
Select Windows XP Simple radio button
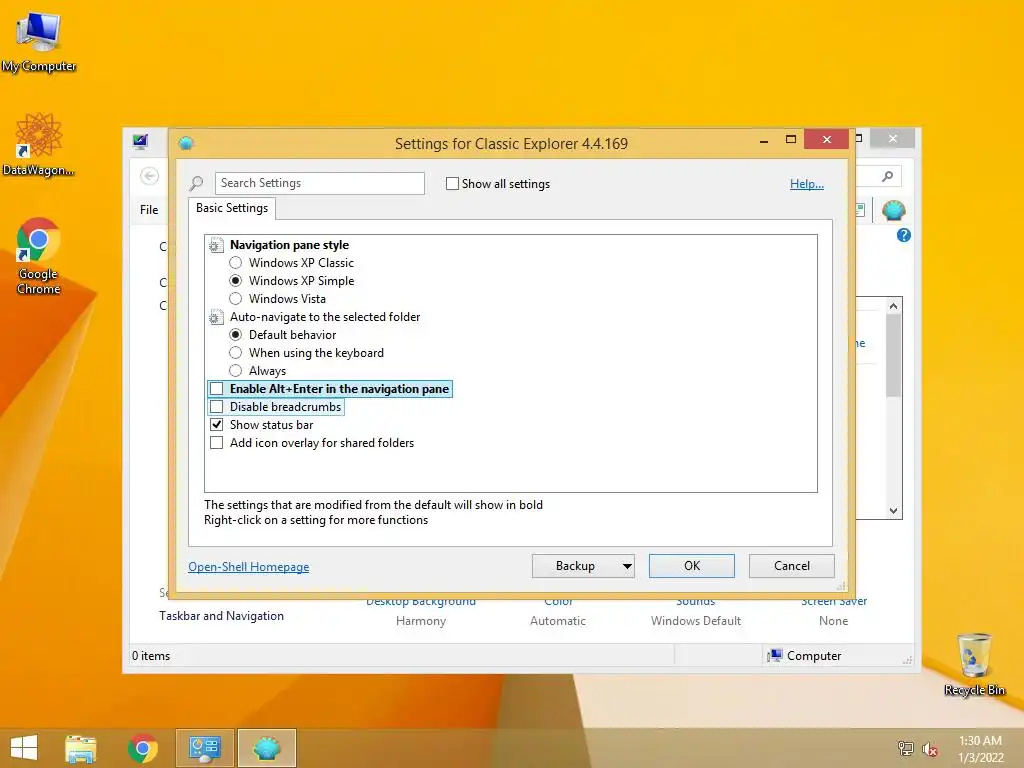[236, 281]
